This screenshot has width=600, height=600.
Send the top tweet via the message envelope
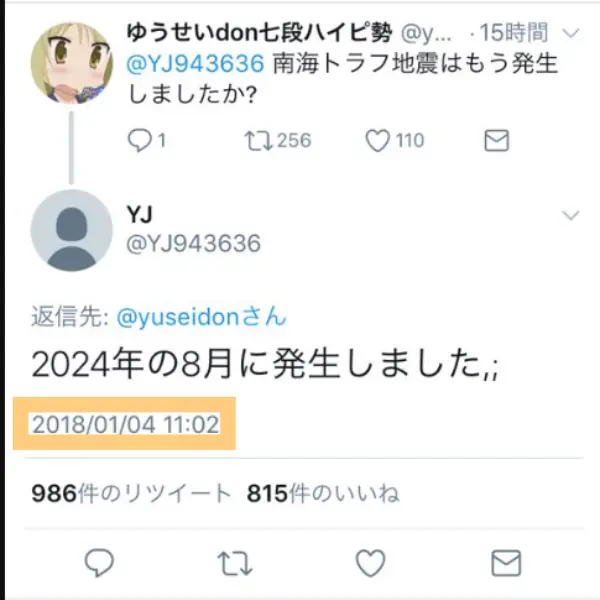(496, 140)
